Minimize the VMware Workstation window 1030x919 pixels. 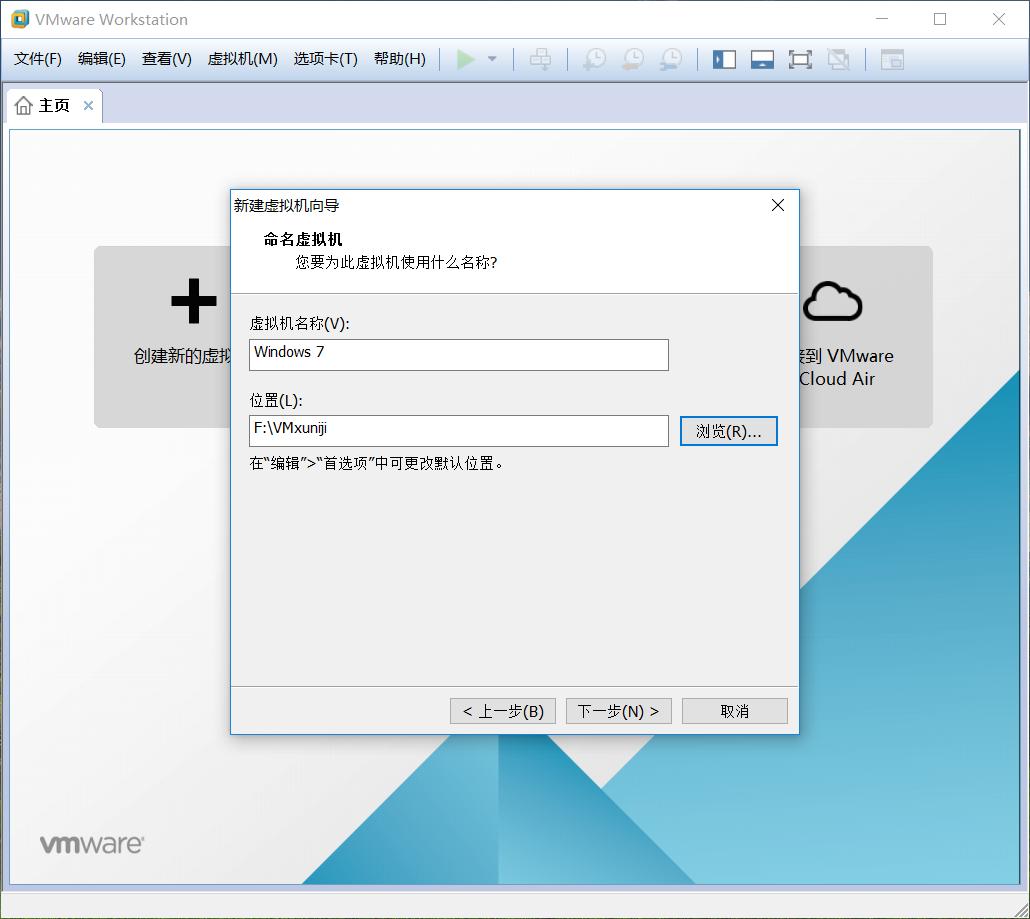[x=882, y=19]
